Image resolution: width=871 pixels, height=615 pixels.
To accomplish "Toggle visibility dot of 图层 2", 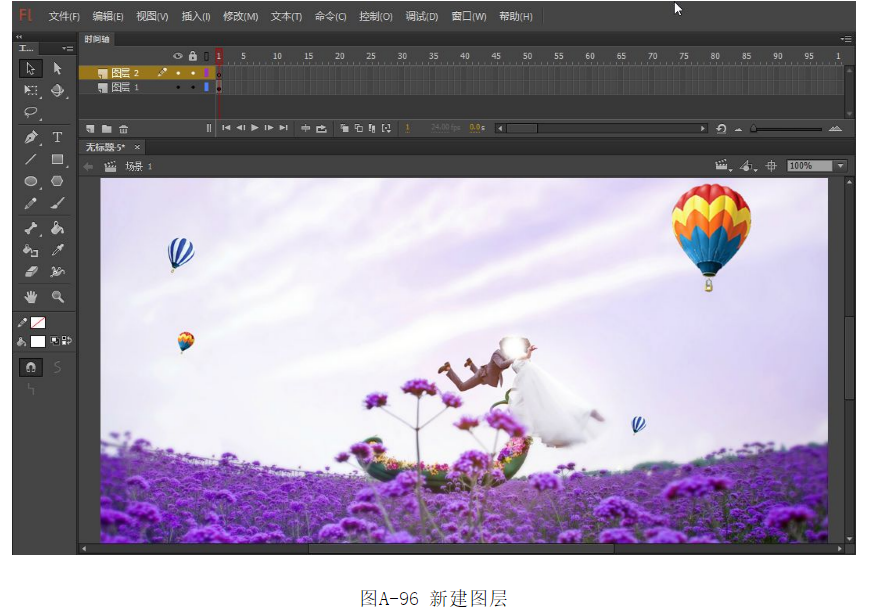I will point(178,73).
